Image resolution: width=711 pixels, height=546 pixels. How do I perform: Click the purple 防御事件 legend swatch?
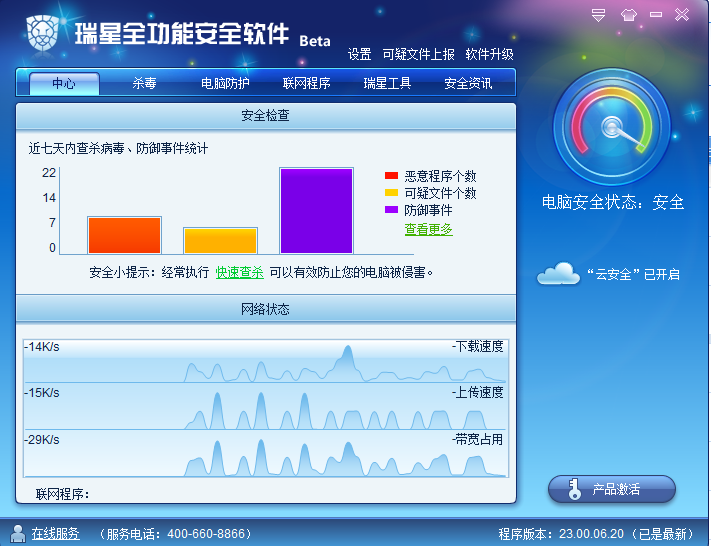coord(391,210)
